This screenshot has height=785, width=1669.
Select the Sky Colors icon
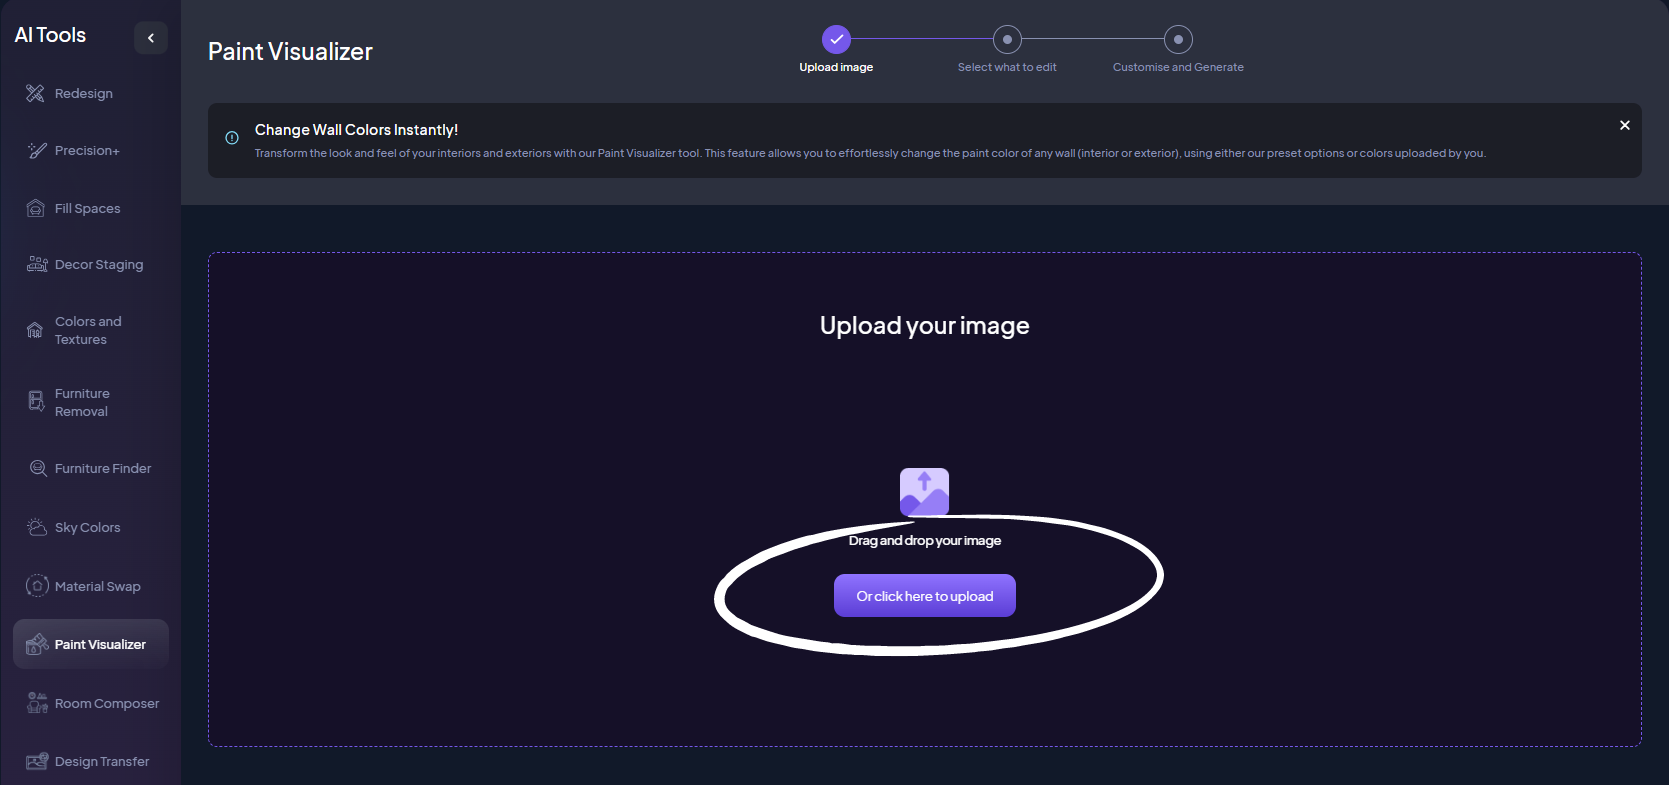(37, 527)
